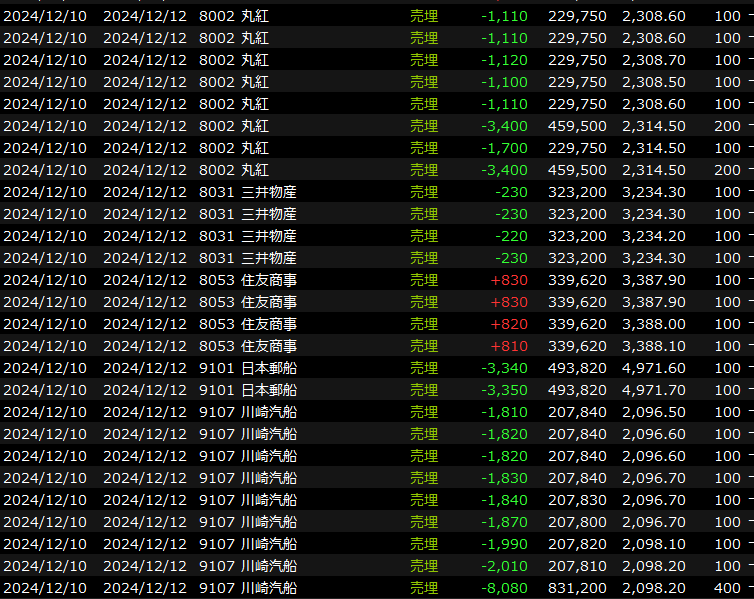Click the 400 quantity cell for 川崎汽船
Viewport: 754px width, 599px height.
[x=727, y=588]
